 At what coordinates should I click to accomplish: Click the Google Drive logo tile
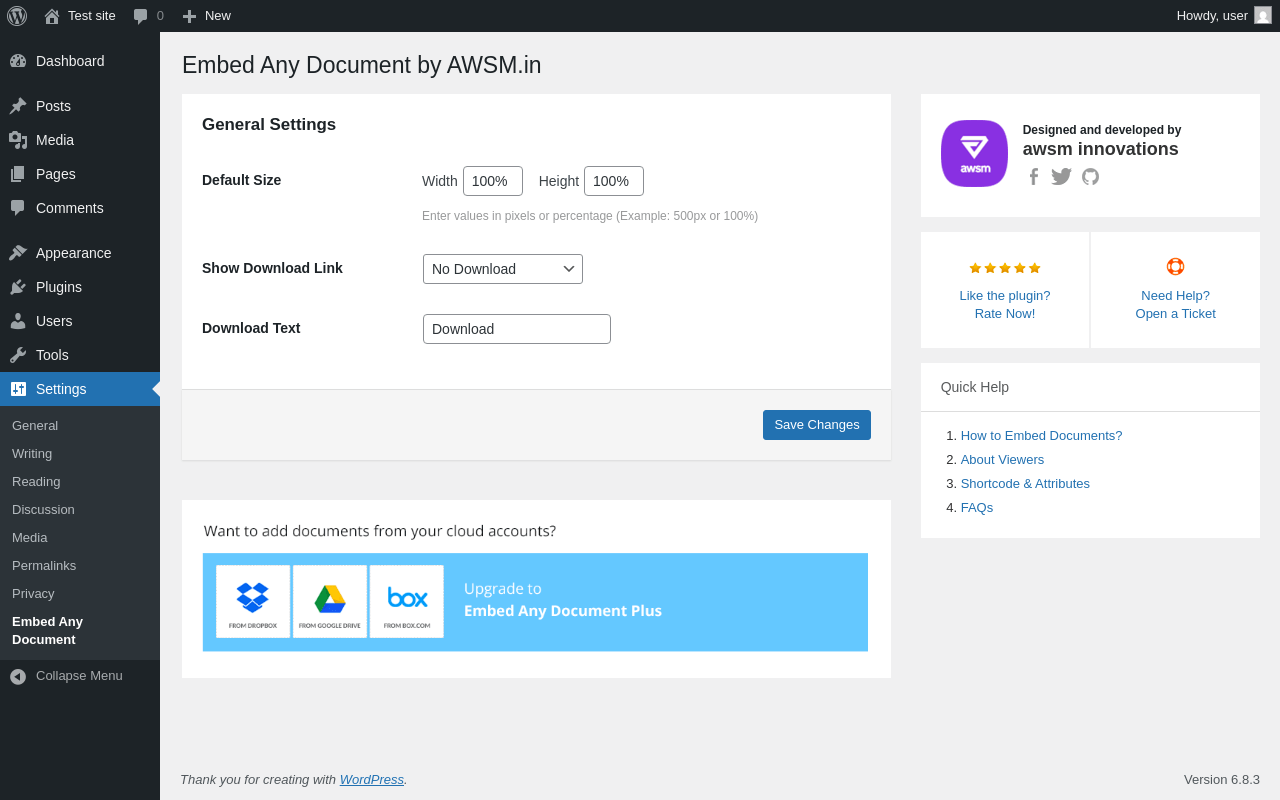(x=330, y=602)
